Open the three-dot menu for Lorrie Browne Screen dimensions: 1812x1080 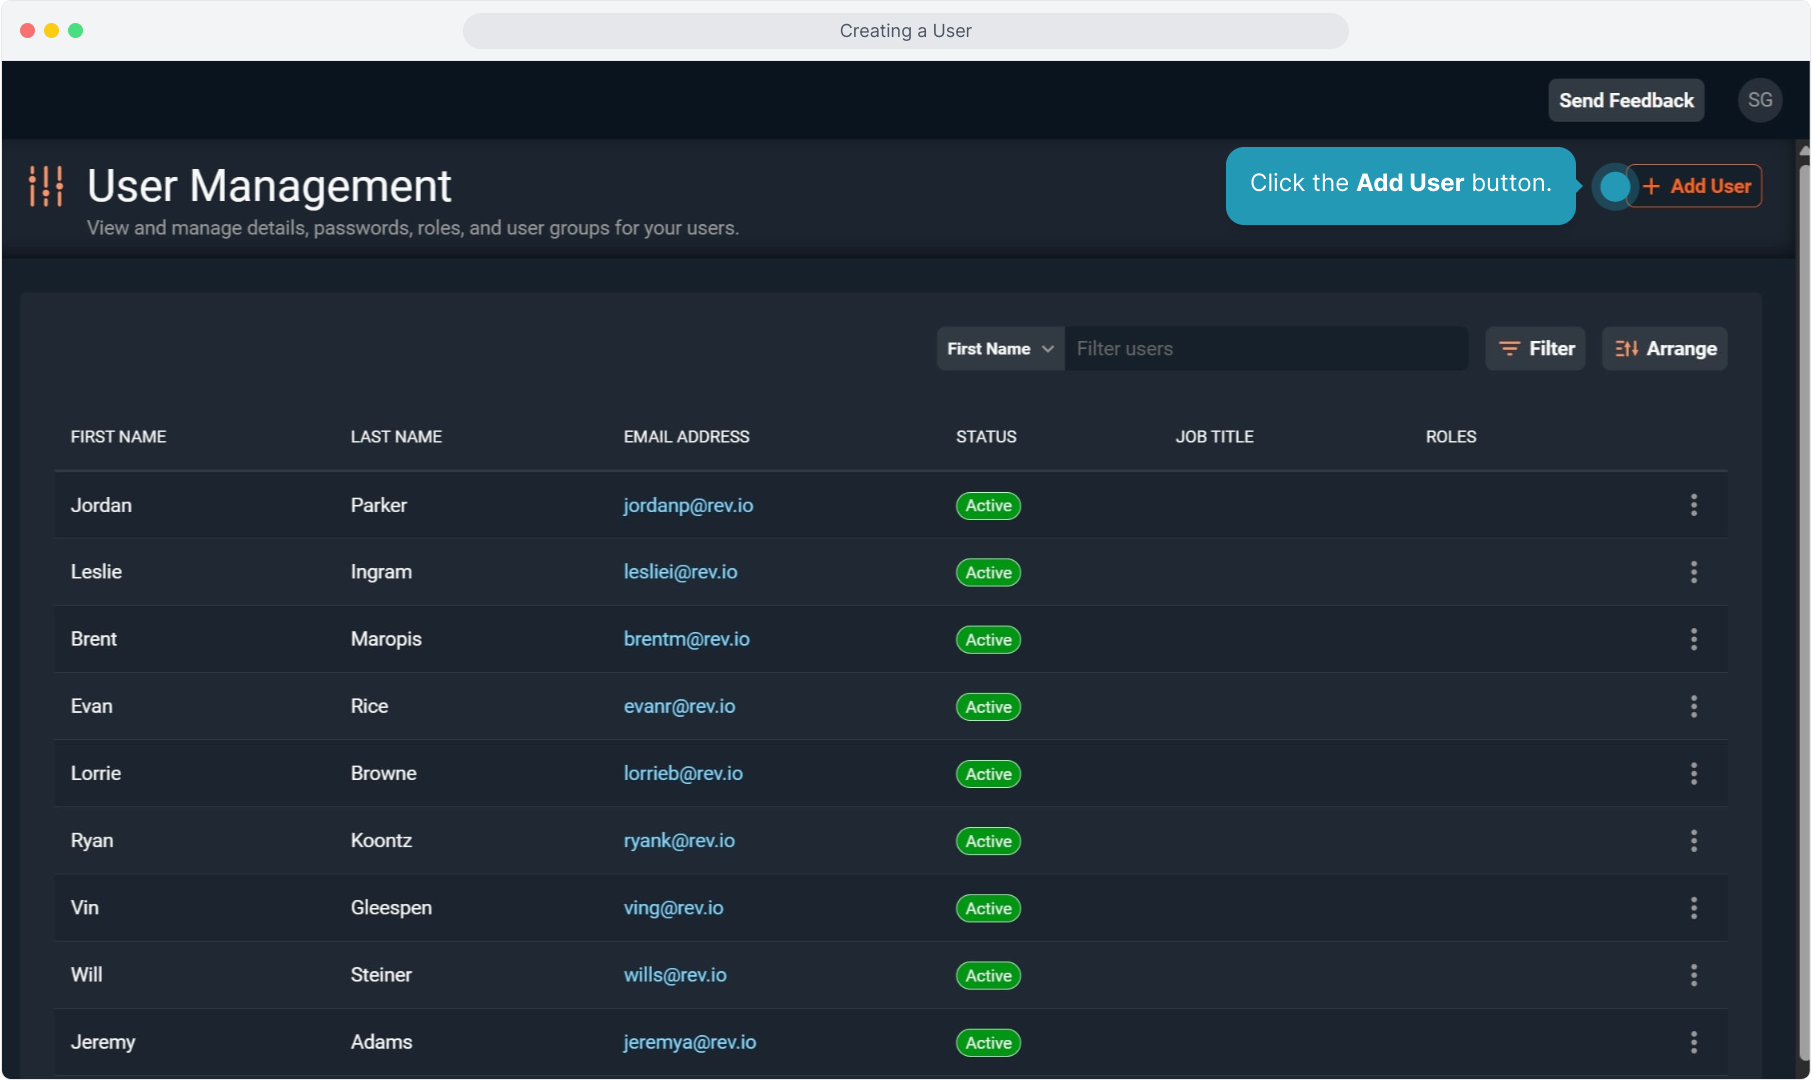click(x=1693, y=773)
